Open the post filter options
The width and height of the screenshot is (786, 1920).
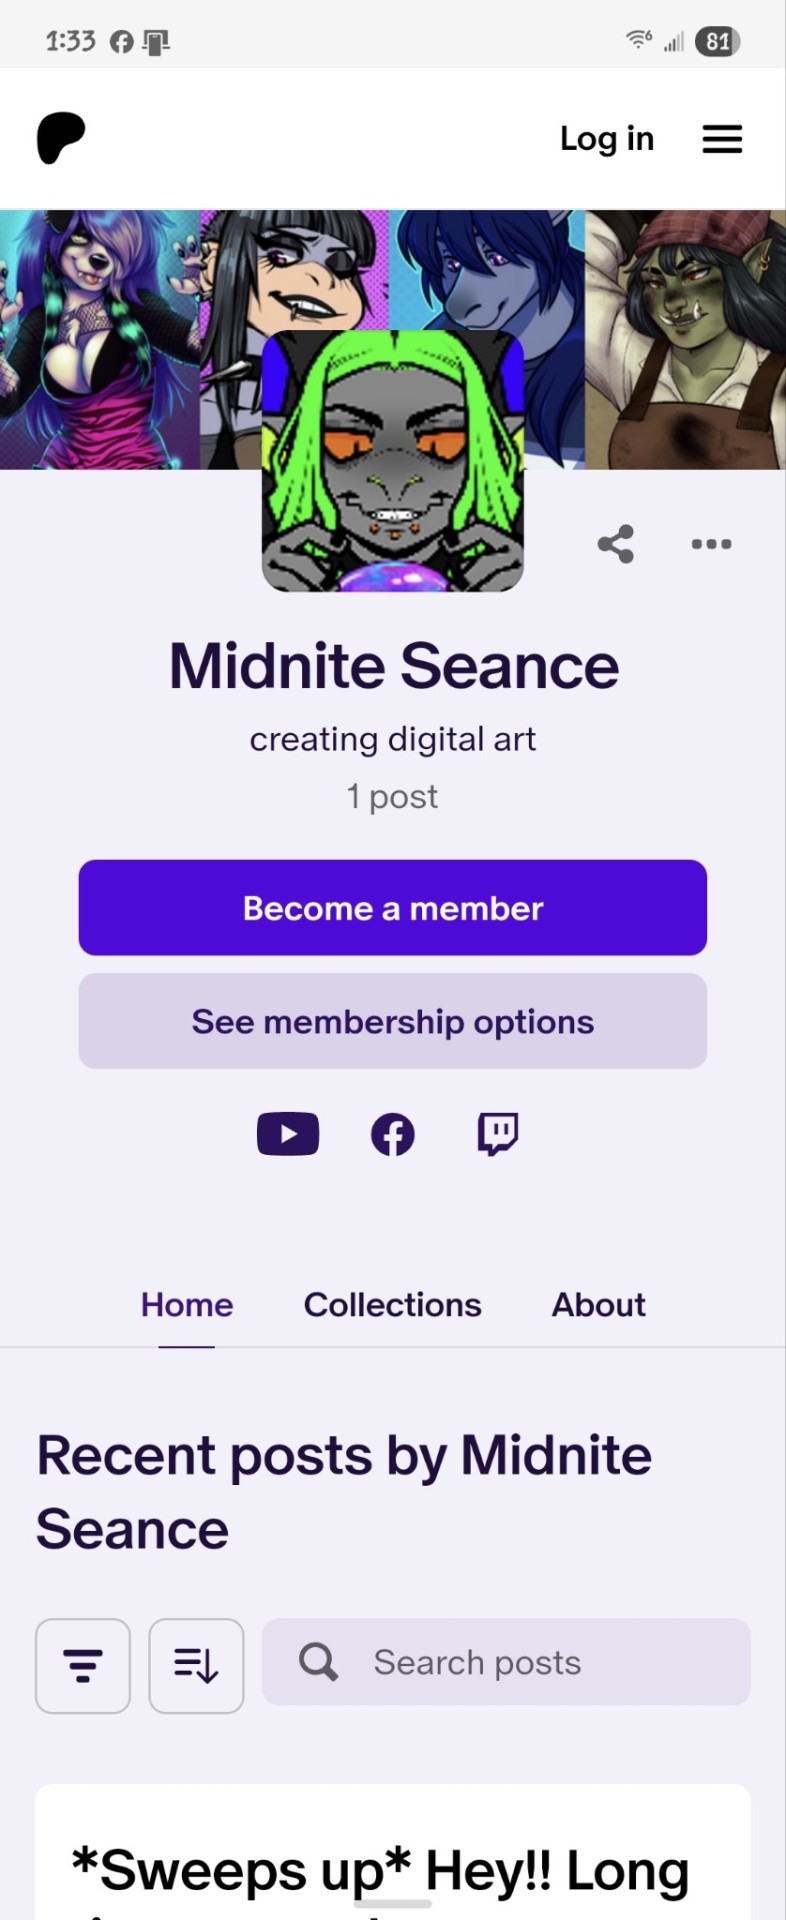coord(83,1666)
